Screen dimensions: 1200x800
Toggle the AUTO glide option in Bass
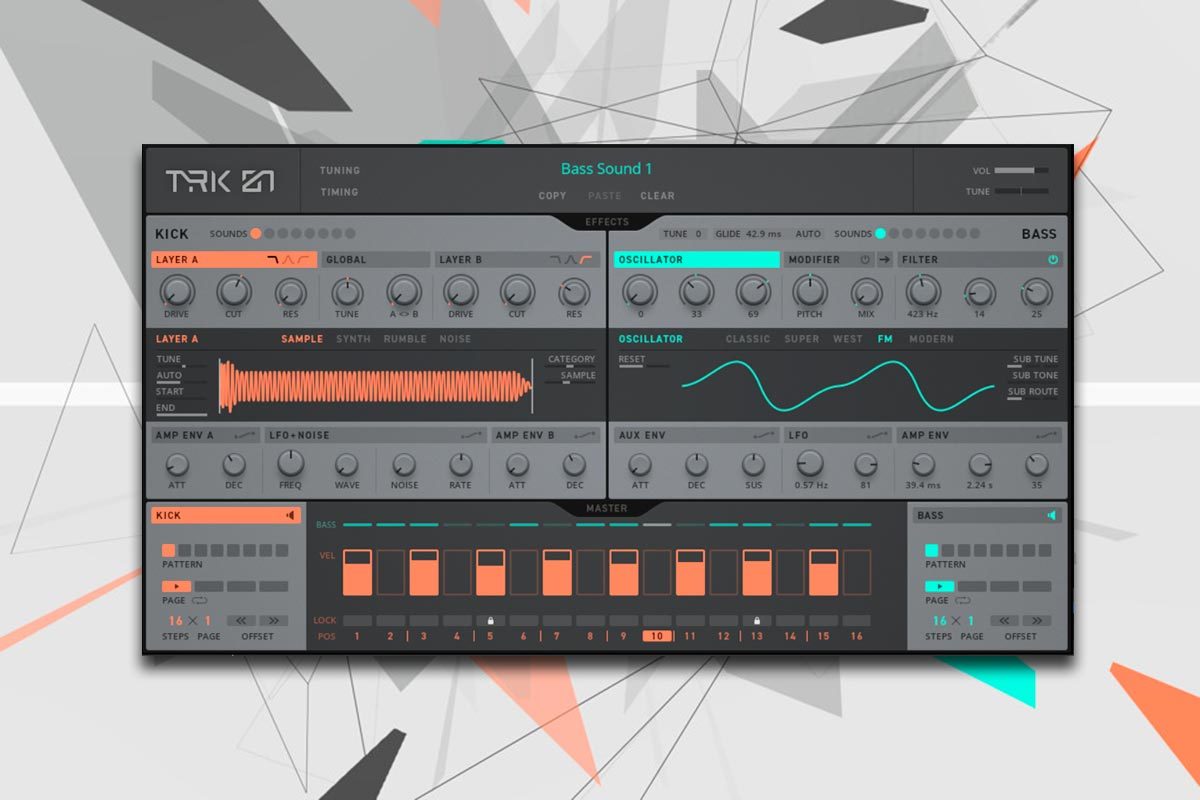(x=808, y=234)
